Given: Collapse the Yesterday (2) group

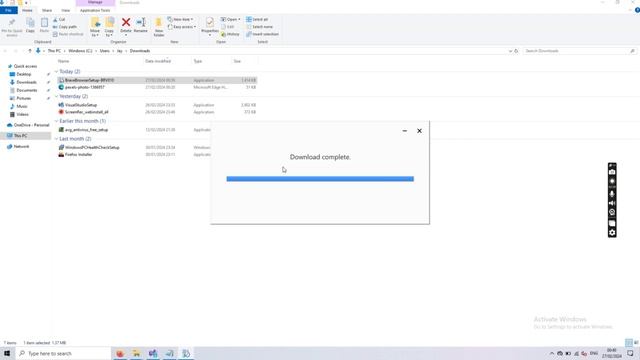Looking at the screenshot, I should (56, 96).
